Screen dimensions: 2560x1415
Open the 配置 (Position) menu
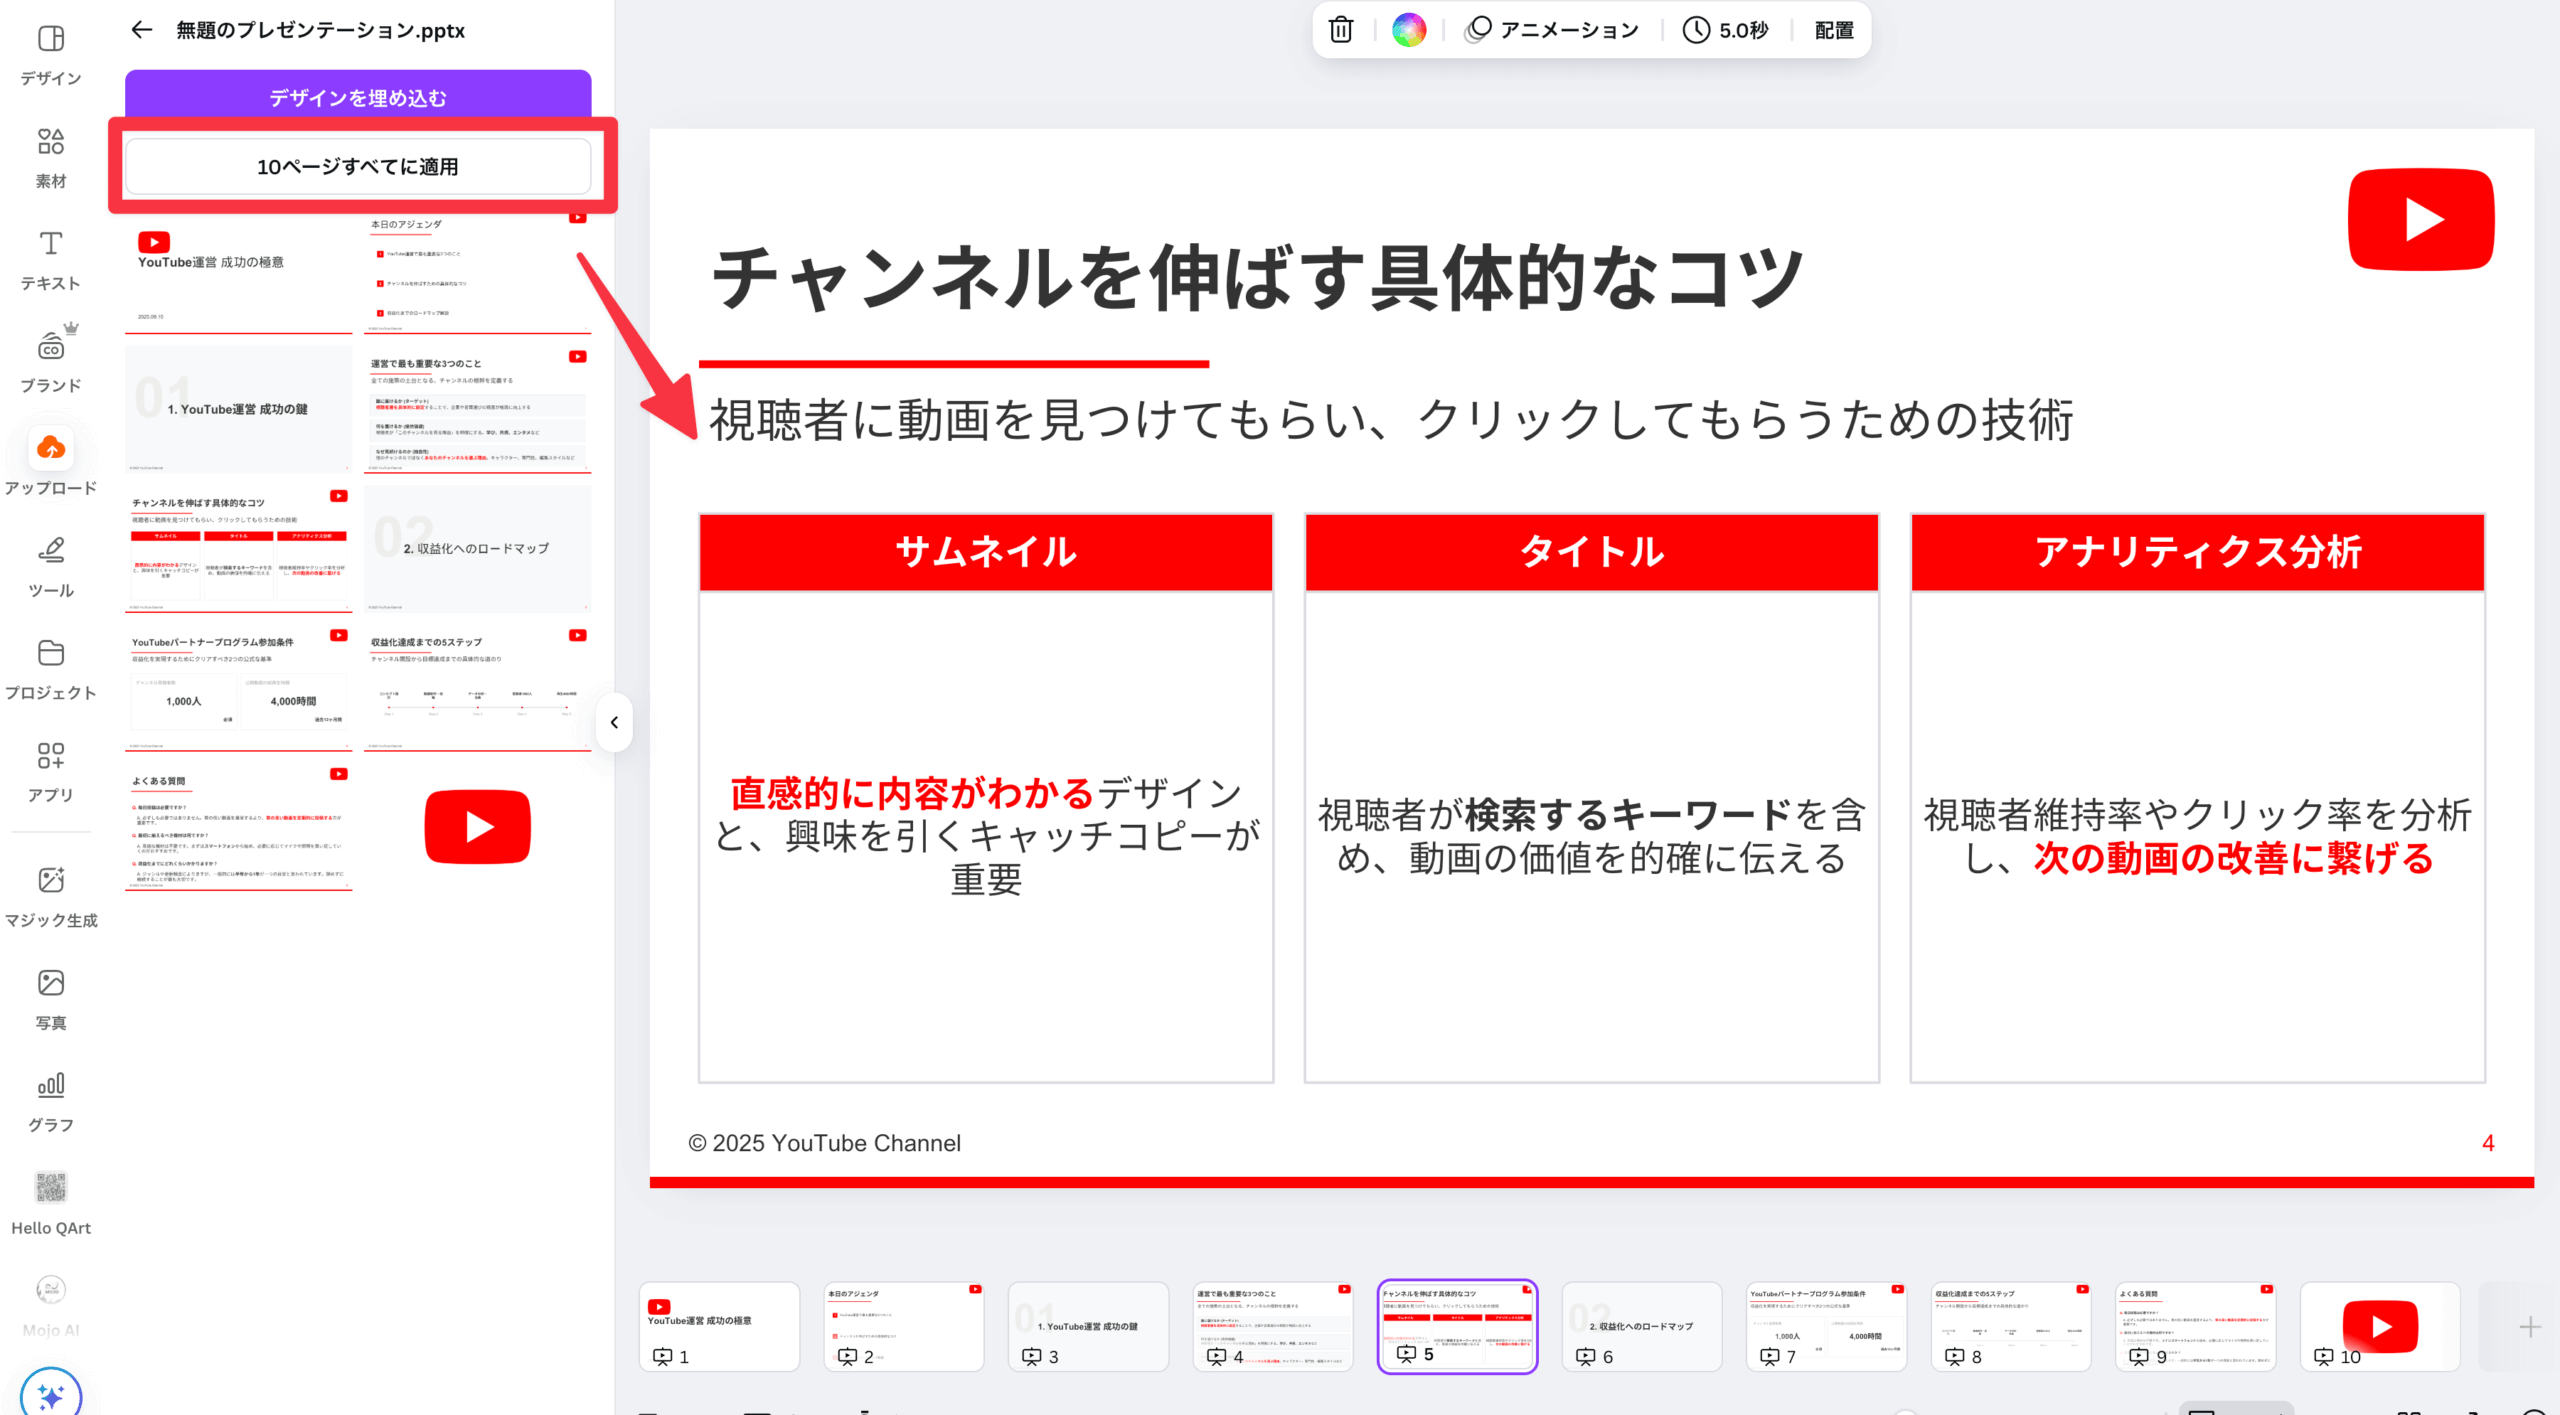click(1831, 29)
